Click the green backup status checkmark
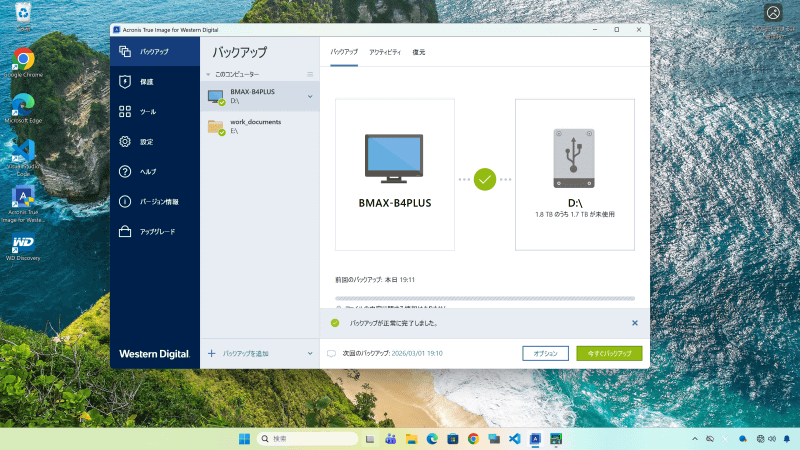 coord(485,179)
